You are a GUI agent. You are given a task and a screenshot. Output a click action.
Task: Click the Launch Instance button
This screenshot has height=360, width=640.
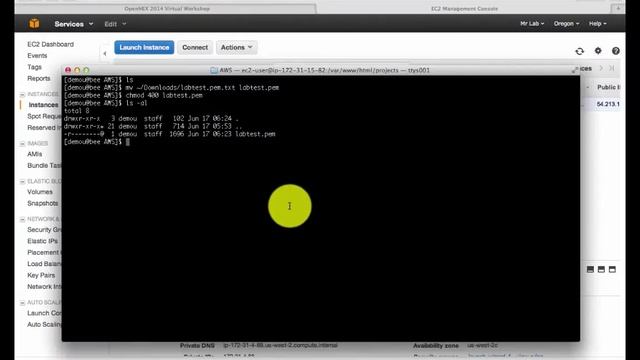coord(144,47)
